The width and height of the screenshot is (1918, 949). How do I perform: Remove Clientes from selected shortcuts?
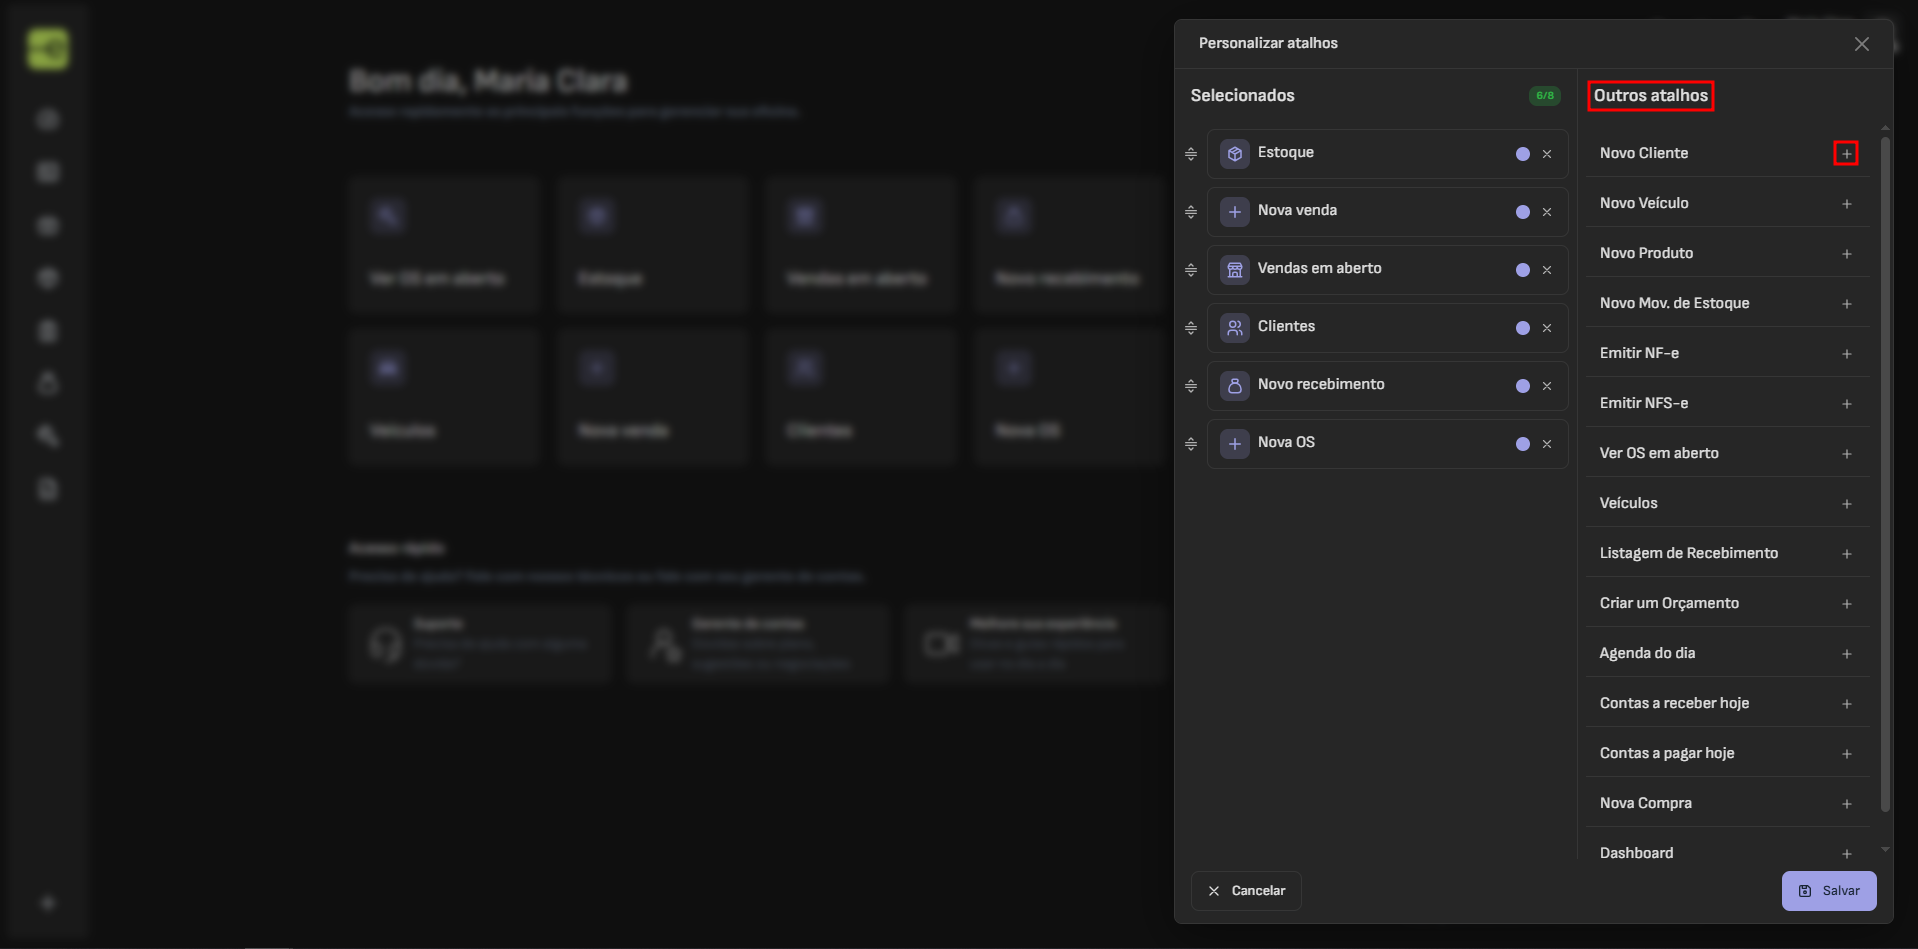pos(1547,328)
